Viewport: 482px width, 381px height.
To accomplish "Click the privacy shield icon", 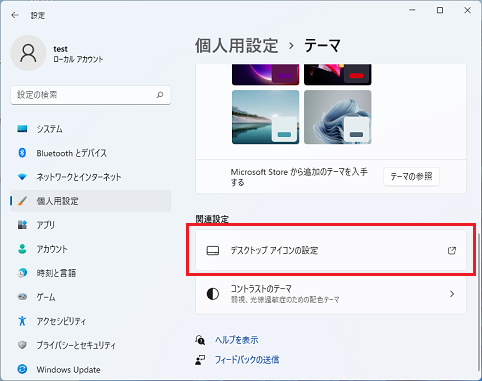I will [x=22, y=345].
